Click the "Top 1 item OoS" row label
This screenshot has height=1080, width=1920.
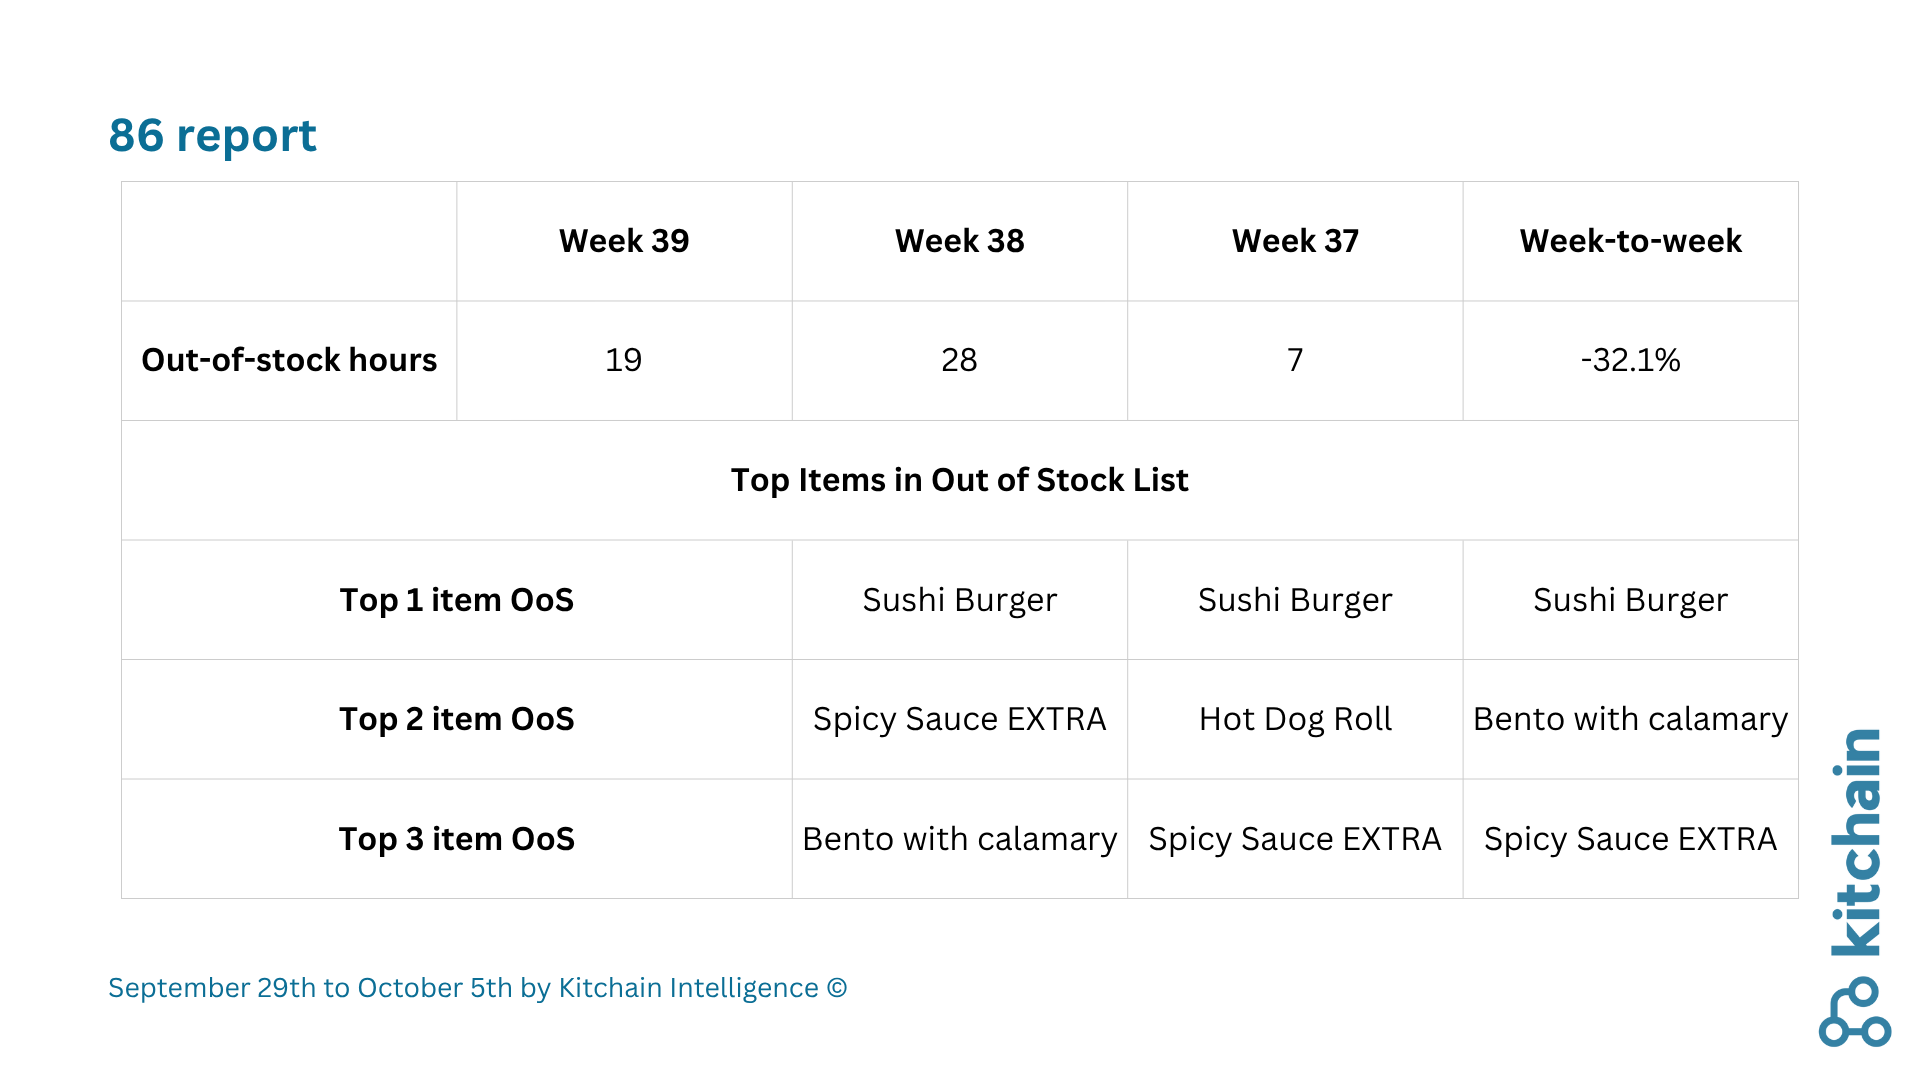click(x=456, y=600)
